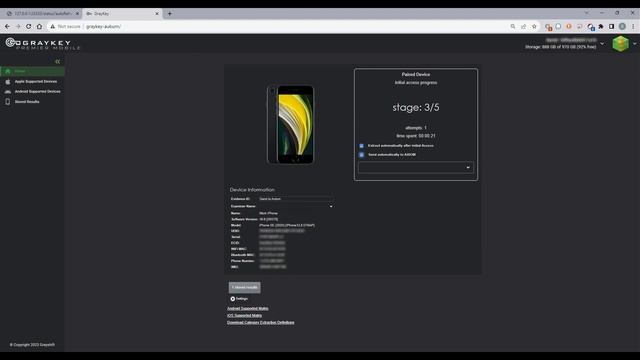
Task: Close the first browser tab
Action: coord(77,13)
